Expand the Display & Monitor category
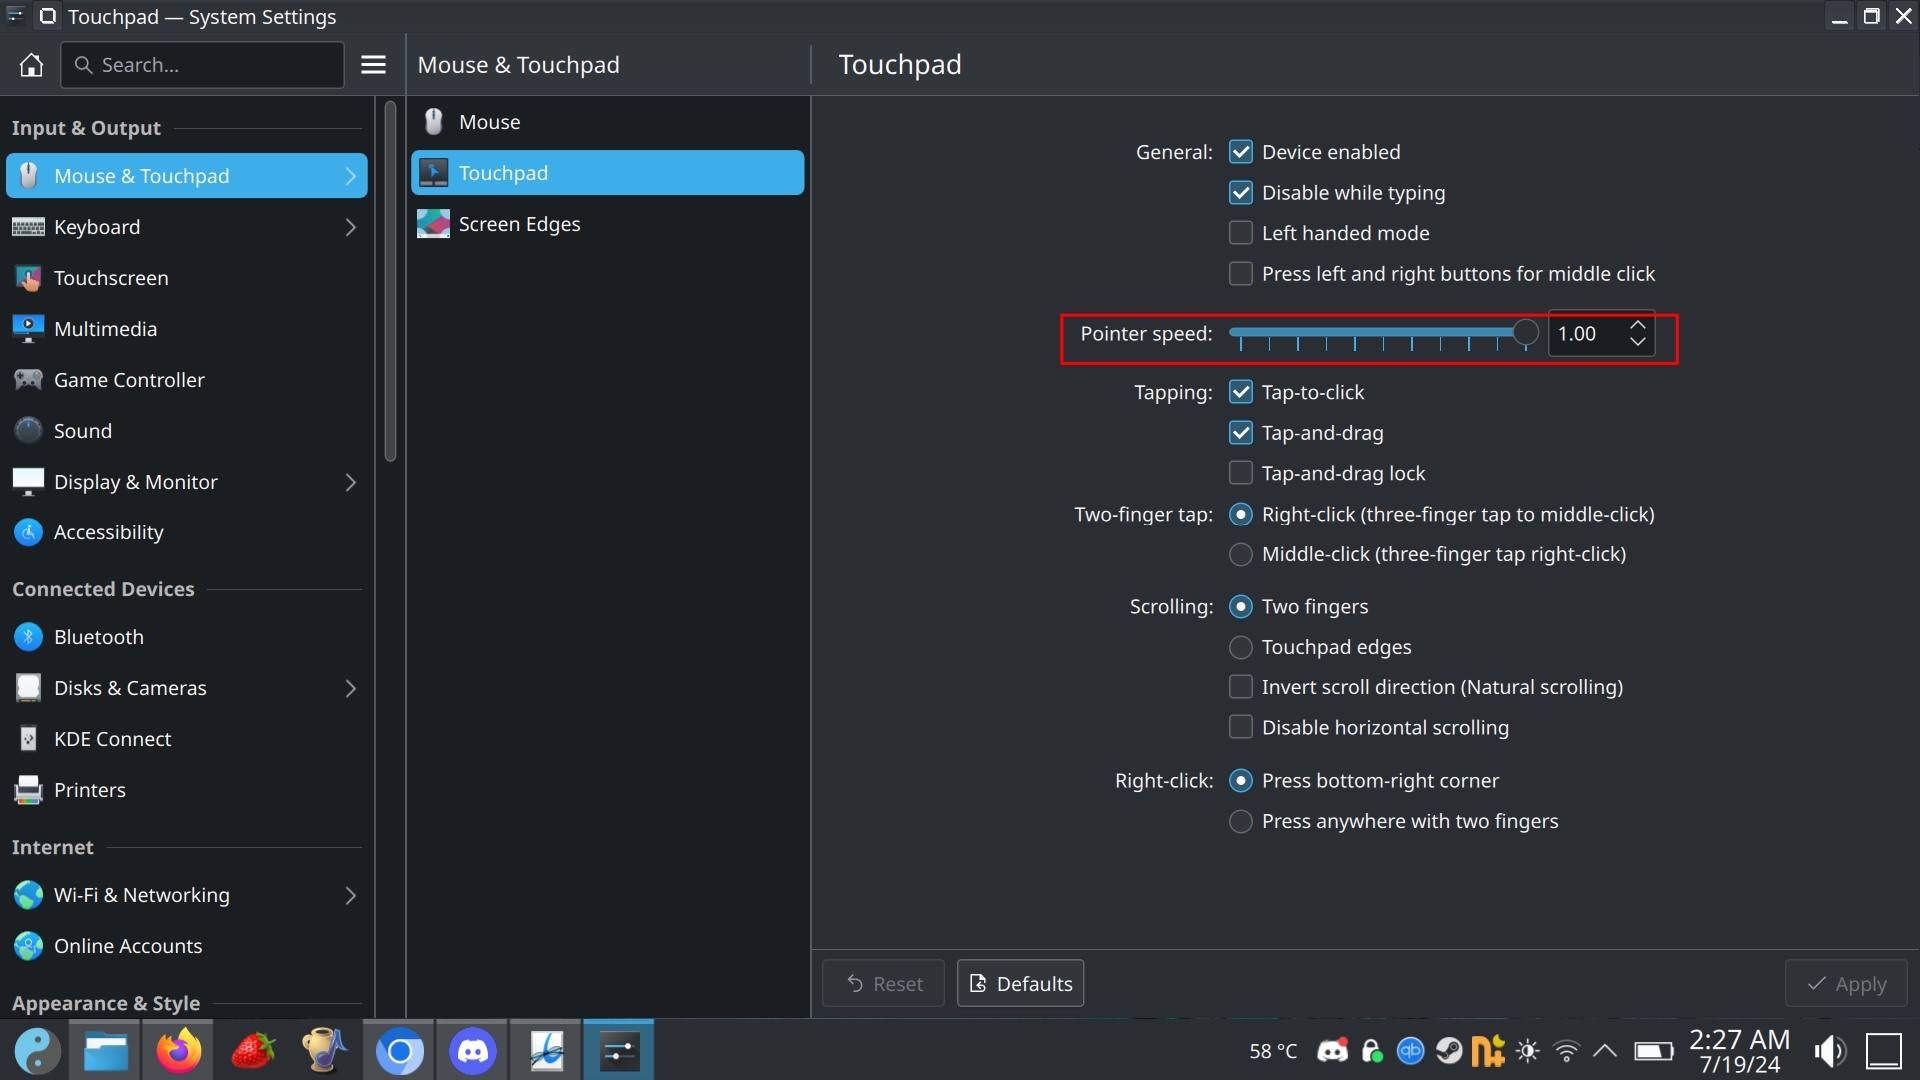This screenshot has width=1920, height=1080. pos(350,482)
